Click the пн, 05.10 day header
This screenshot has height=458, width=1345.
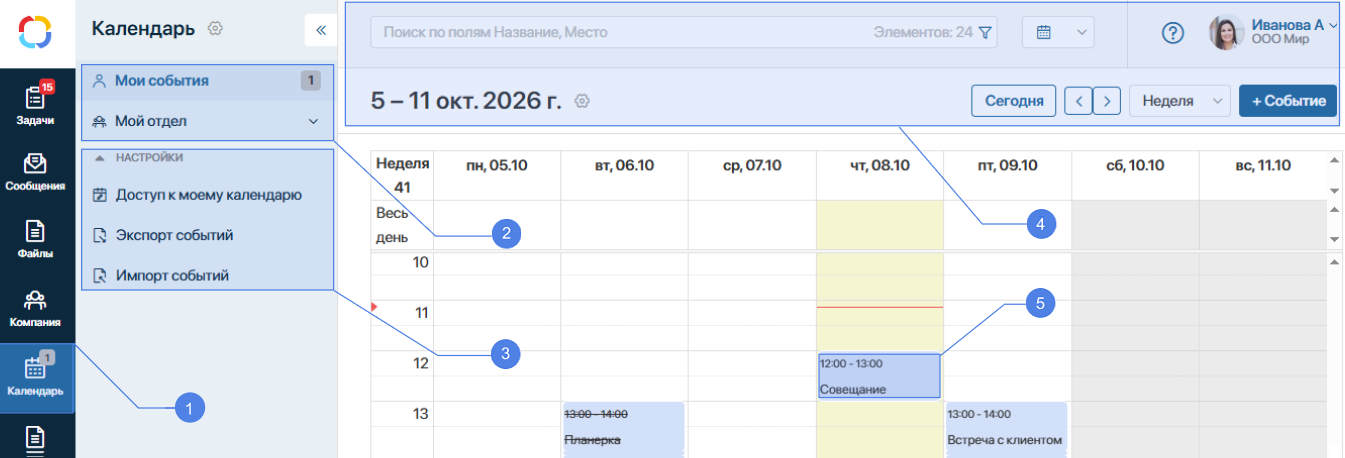(x=496, y=165)
